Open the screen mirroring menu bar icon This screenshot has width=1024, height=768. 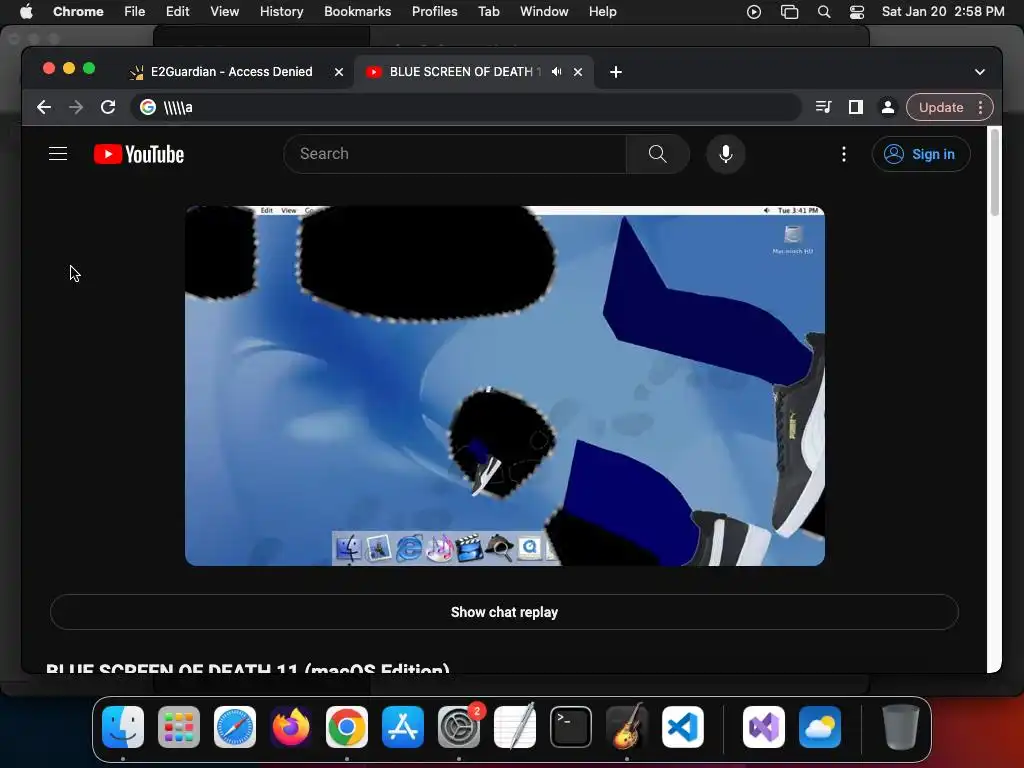(x=789, y=12)
